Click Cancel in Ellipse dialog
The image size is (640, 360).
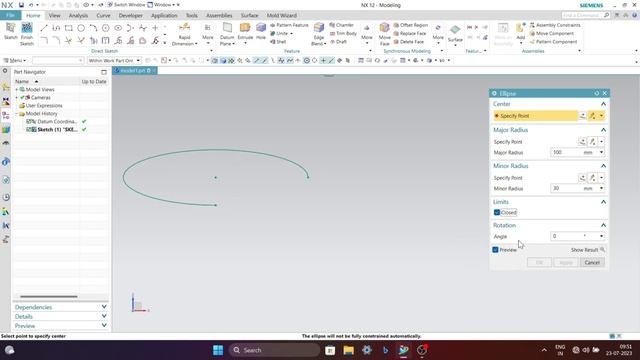[592, 262]
